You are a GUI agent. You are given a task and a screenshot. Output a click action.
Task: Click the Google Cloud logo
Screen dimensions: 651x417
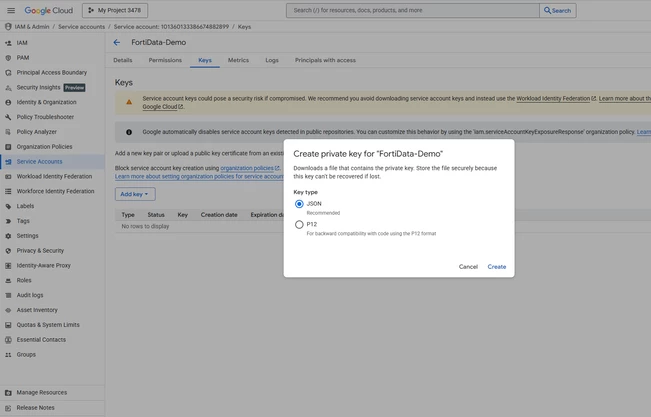point(49,10)
